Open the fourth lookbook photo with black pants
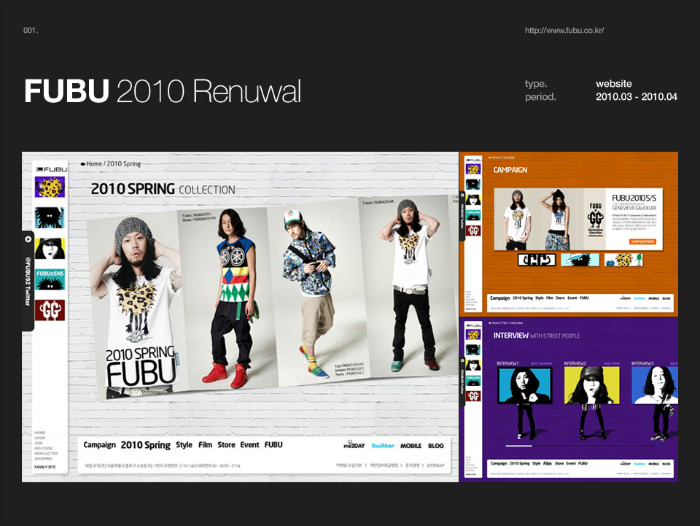This screenshot has width=700, height=526. tap(406, 286)
